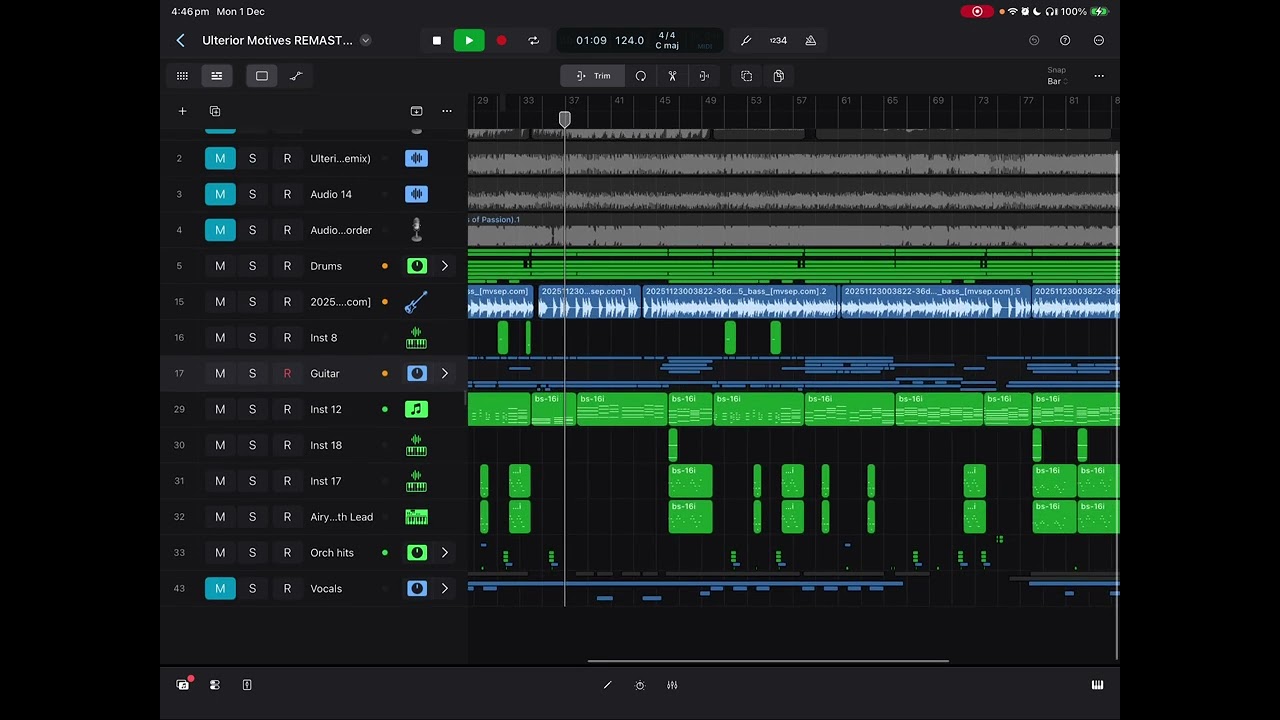The image size is (1280, 720).
Task: Click the playhead handle on the ruler
Action: (x=565, y=120)
